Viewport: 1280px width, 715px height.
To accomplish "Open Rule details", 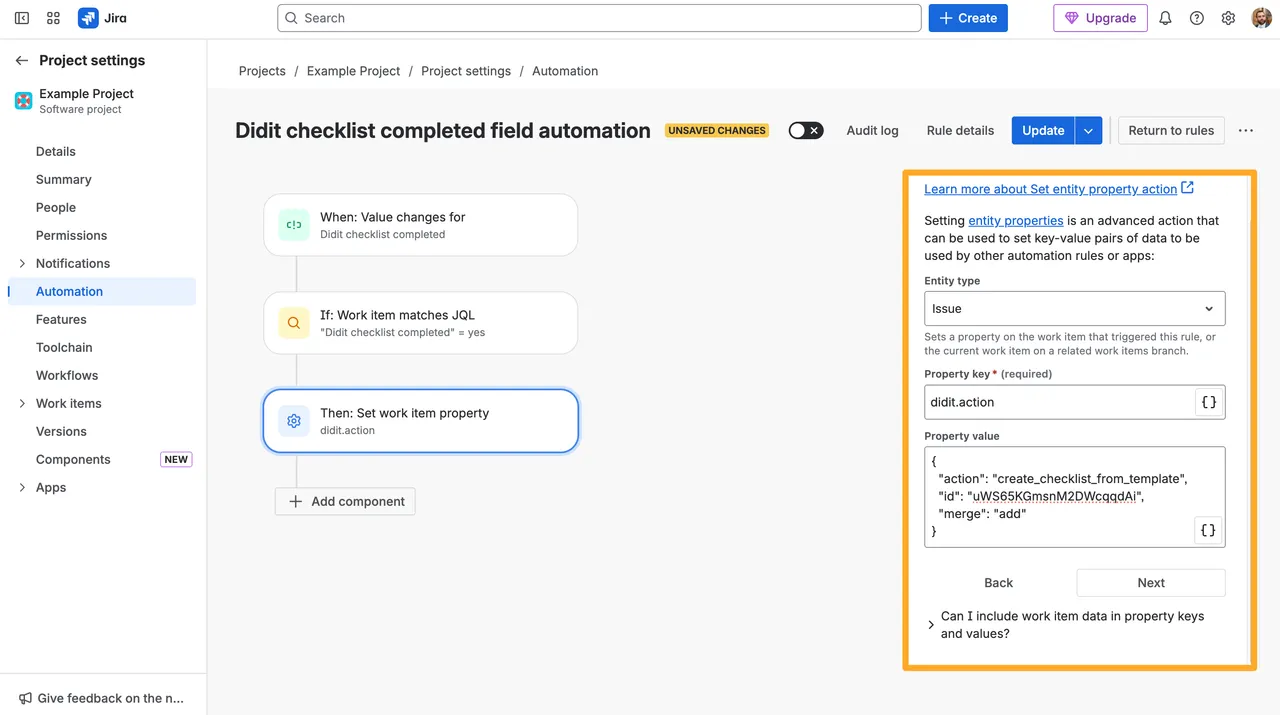I will (x=960, y=130).
